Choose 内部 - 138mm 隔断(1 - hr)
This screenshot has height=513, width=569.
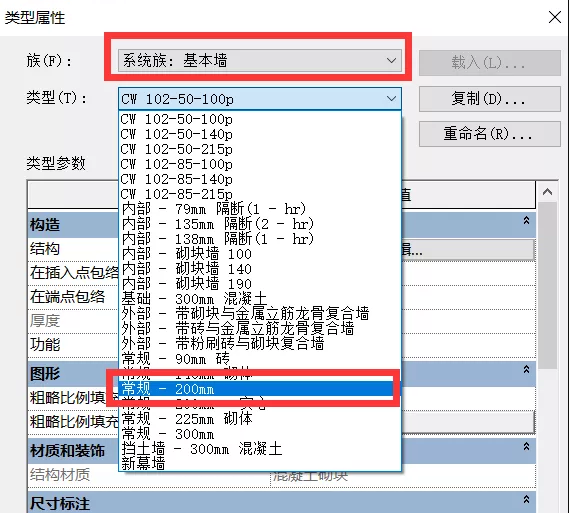click(260, 239)
